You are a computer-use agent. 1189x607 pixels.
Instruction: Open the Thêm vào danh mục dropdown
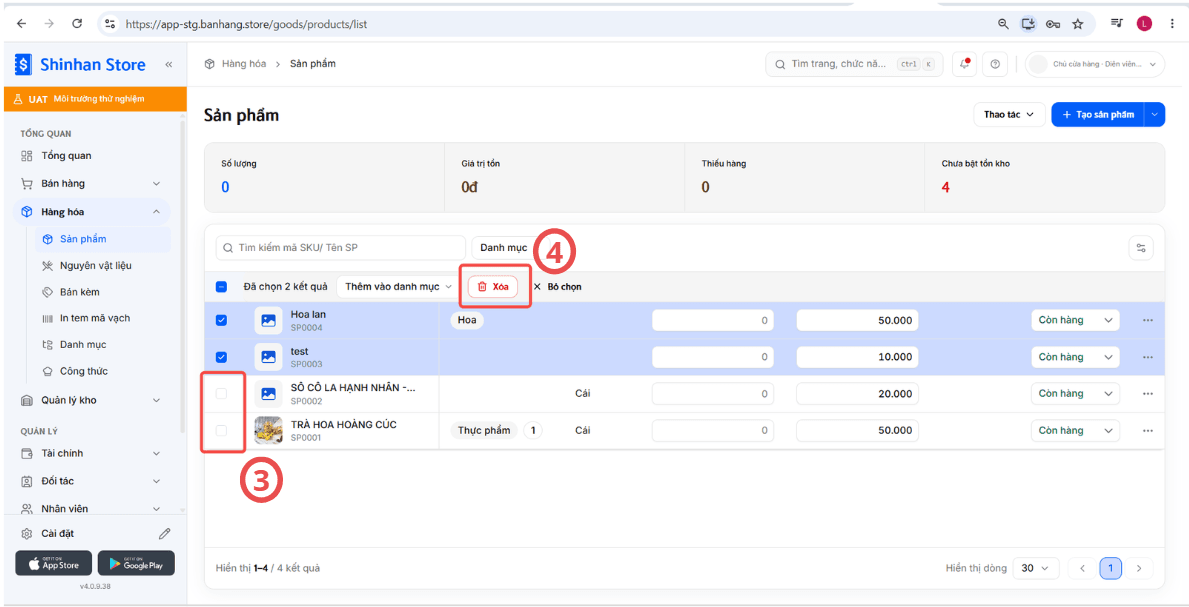(398, 287)
